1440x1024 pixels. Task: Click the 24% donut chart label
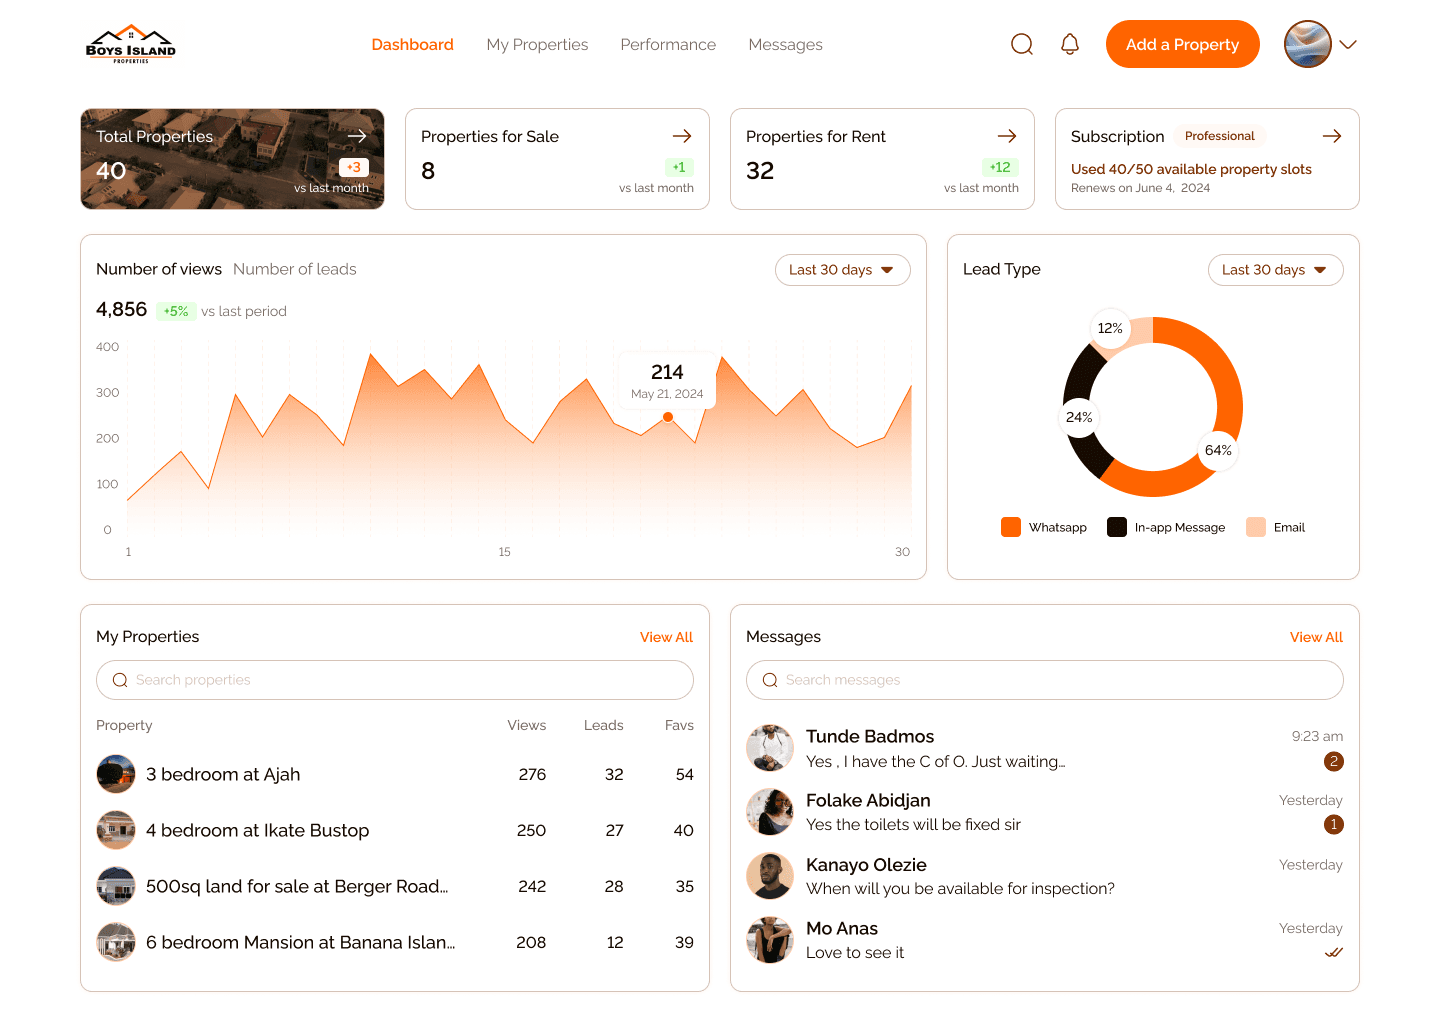(1079, 417)
